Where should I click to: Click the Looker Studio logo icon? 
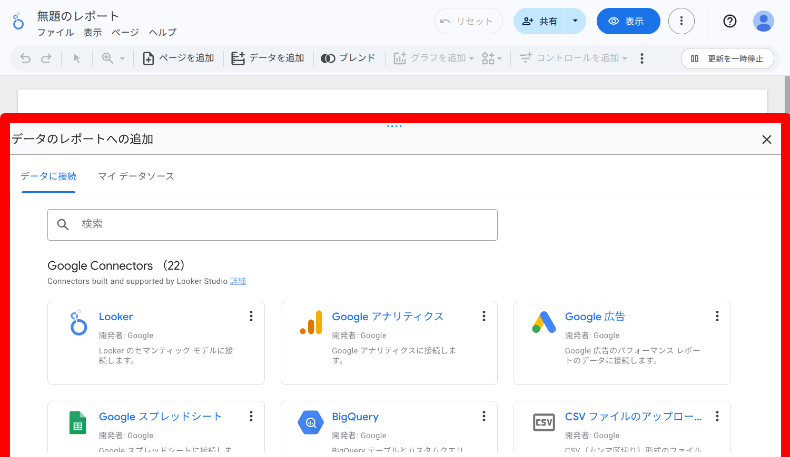click(x=18, y=22)
